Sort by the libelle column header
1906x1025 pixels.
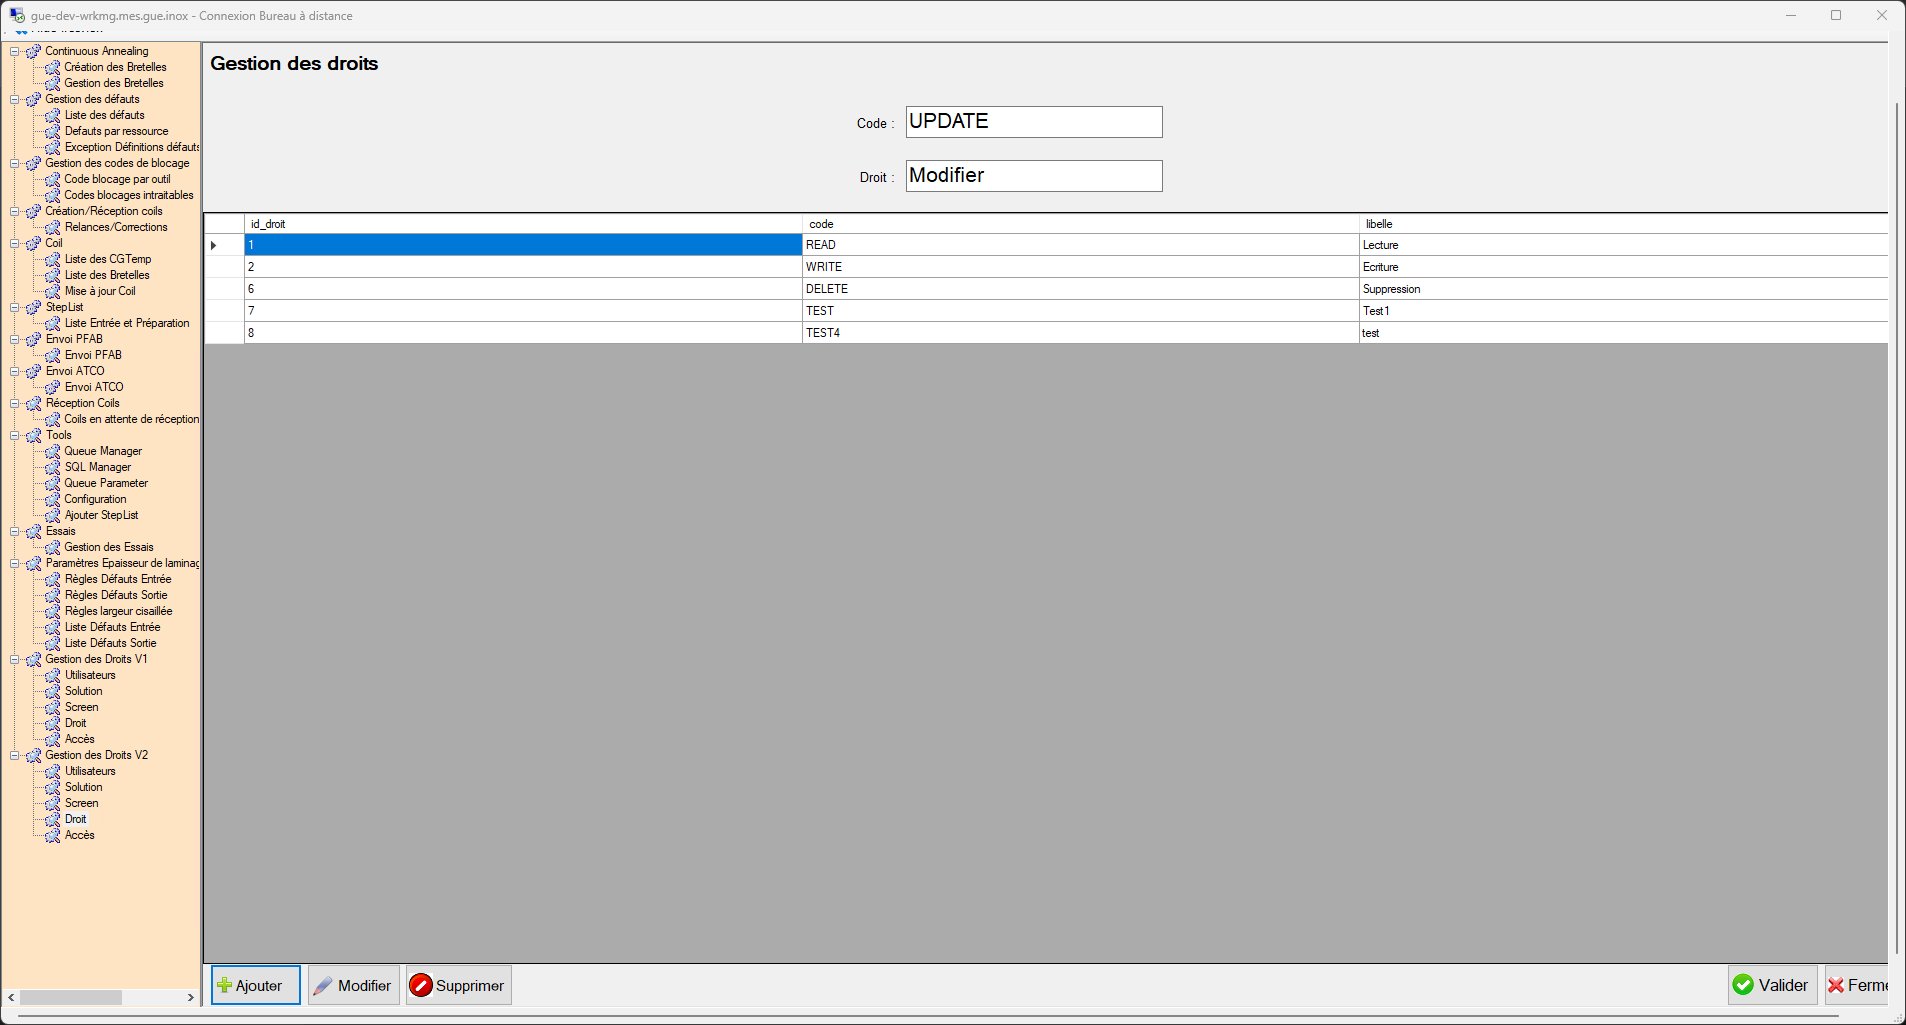pyautogui.click(x=1379, y=224)
